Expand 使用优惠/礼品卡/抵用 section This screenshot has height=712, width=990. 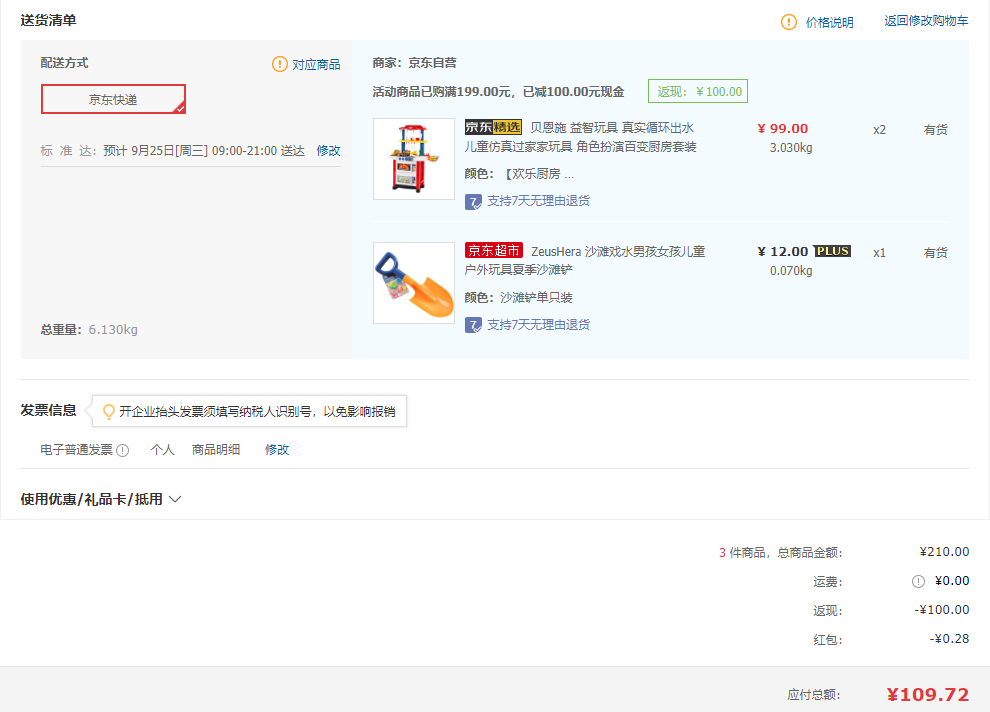click(x=101, y=499)
